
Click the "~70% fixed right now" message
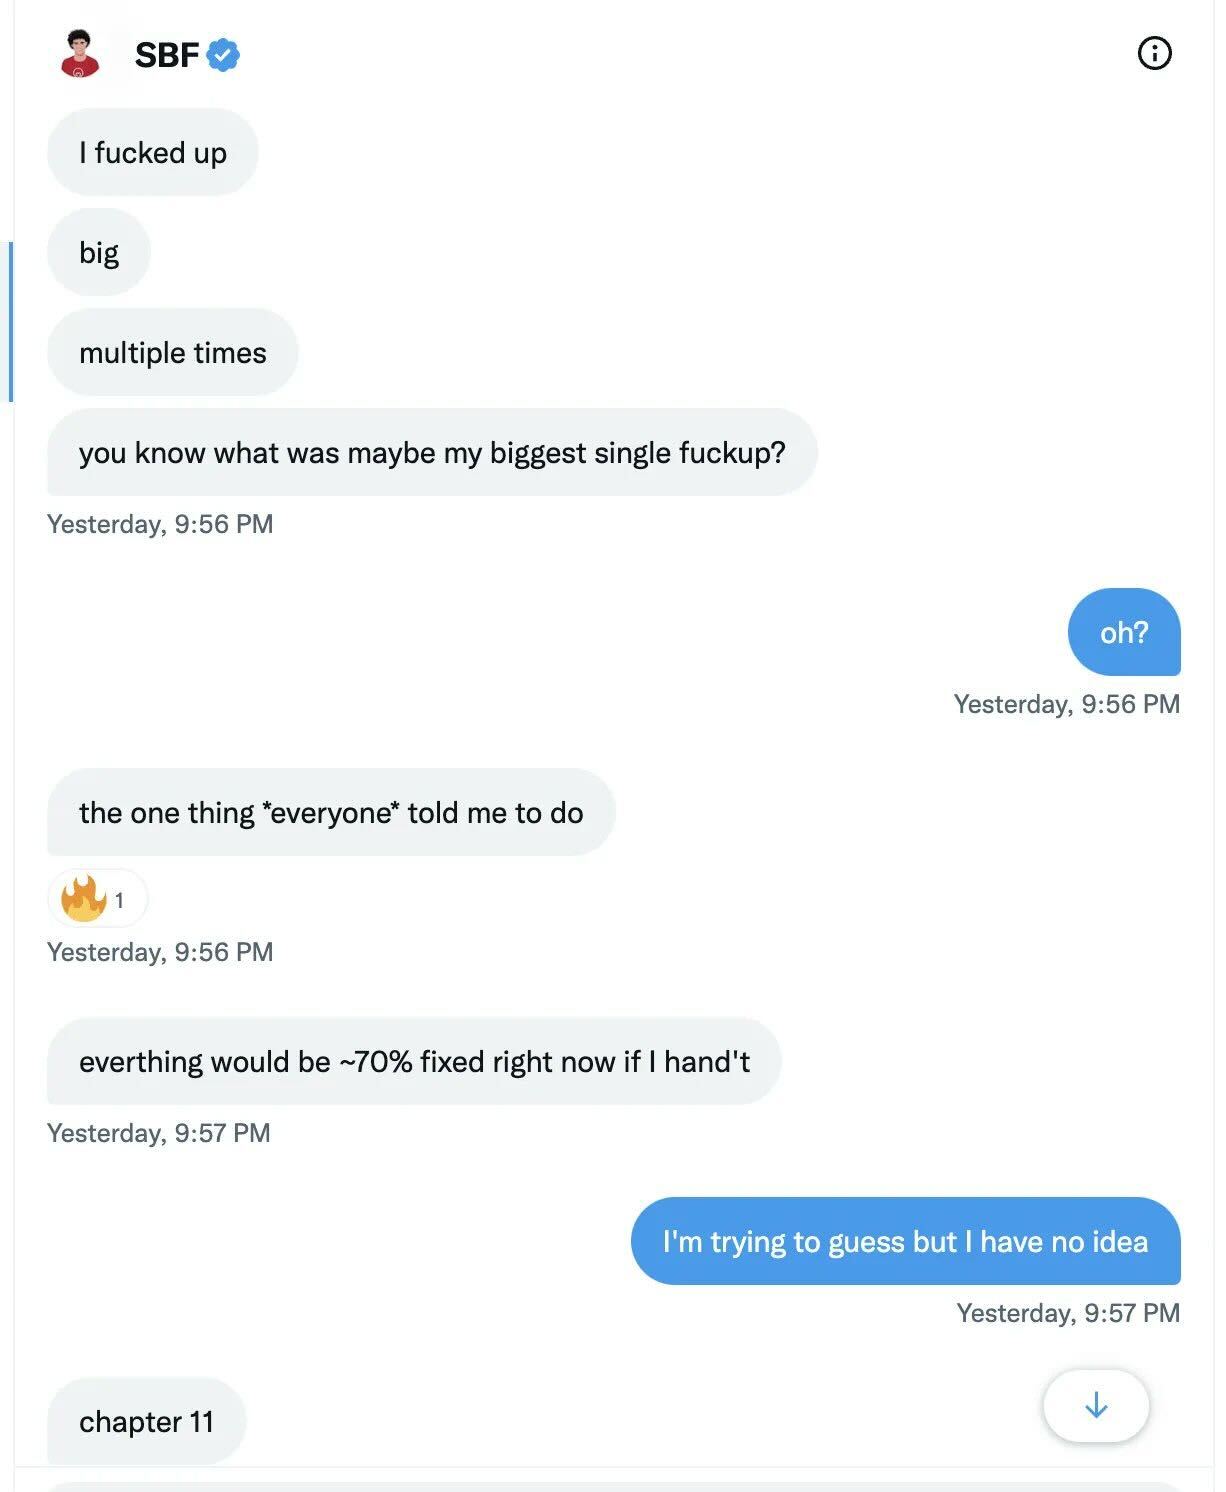click(413, 1062)
